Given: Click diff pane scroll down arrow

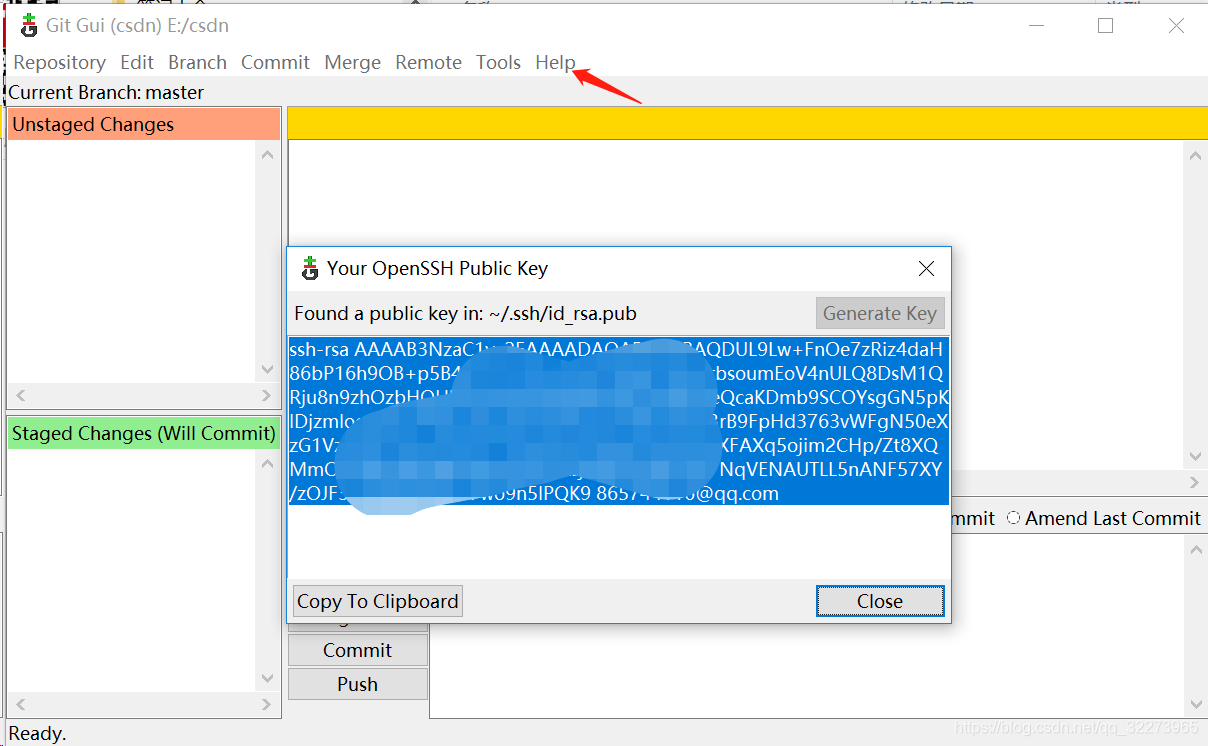Looking at the screenshot, I should point(1196,456).
